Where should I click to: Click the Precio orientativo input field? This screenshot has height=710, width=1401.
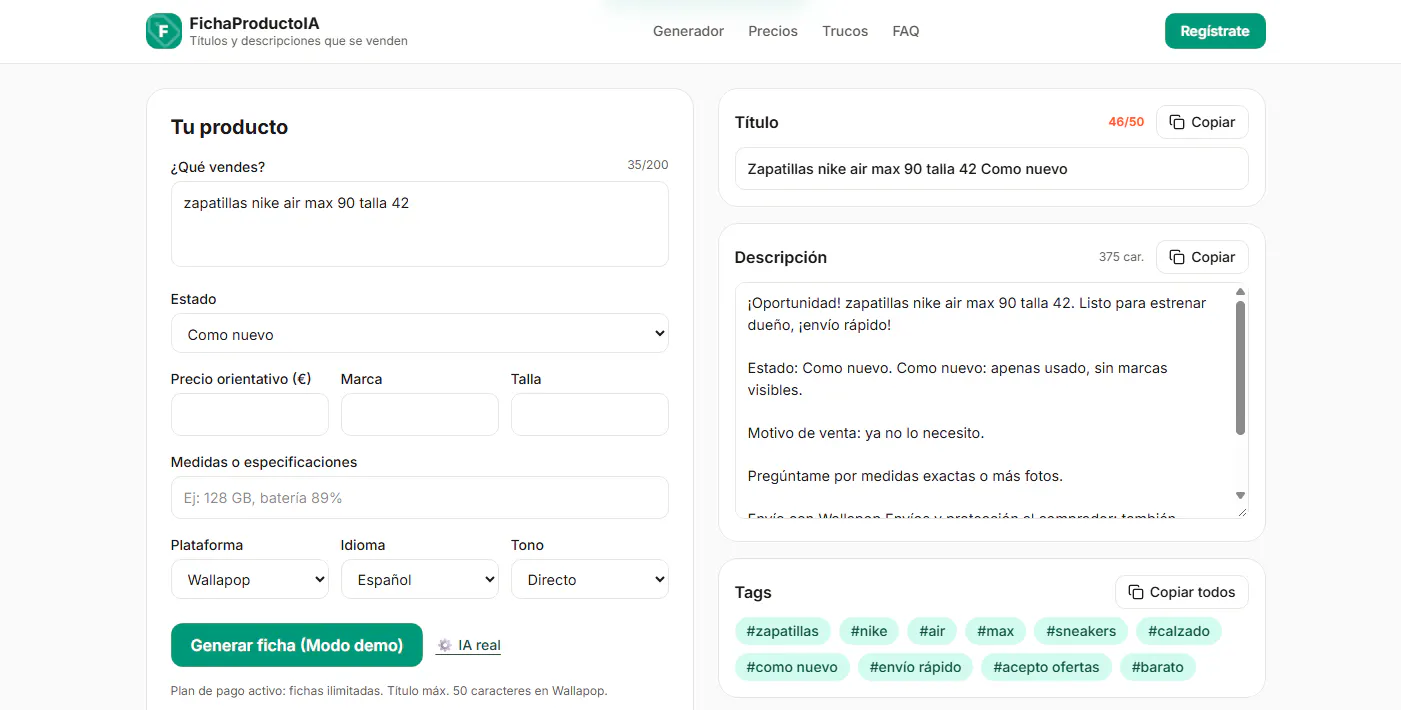click(250, 414)
